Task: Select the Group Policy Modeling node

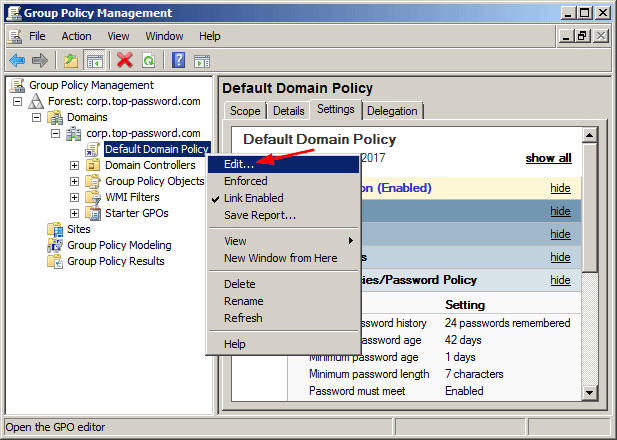Action: coord(118,245)
